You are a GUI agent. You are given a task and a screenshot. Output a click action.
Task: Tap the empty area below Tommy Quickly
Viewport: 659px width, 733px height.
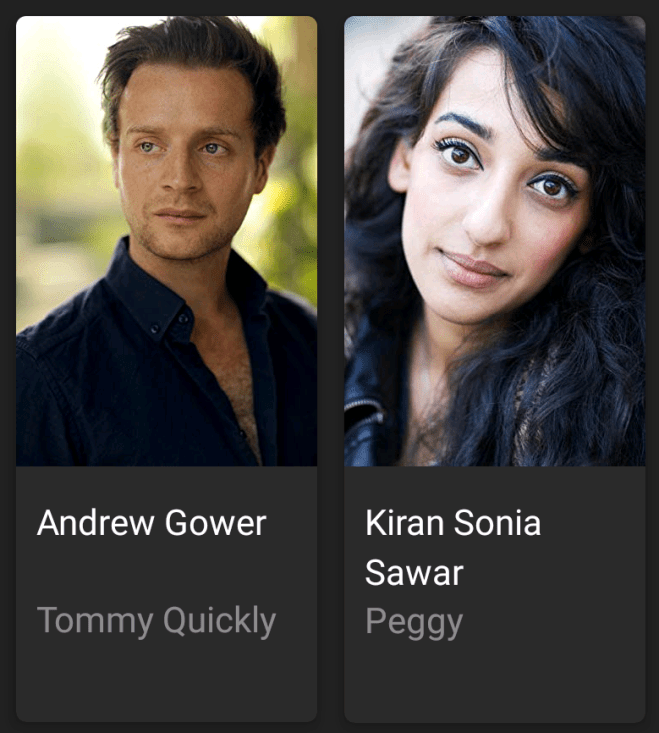pos(166,678)
